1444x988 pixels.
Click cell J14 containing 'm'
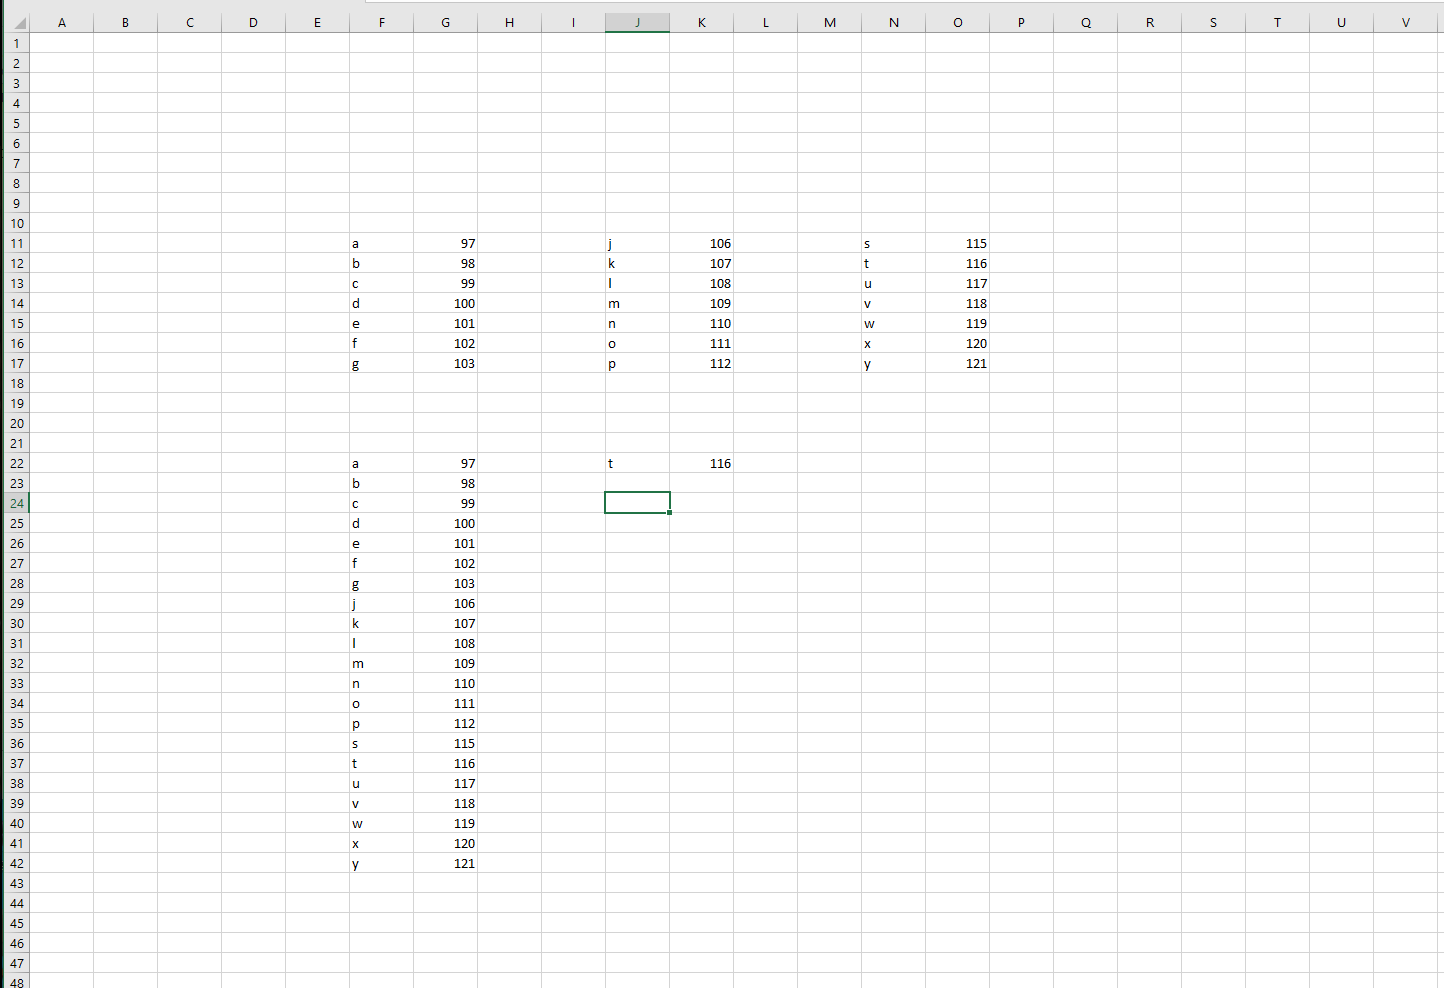click(638, 303)
